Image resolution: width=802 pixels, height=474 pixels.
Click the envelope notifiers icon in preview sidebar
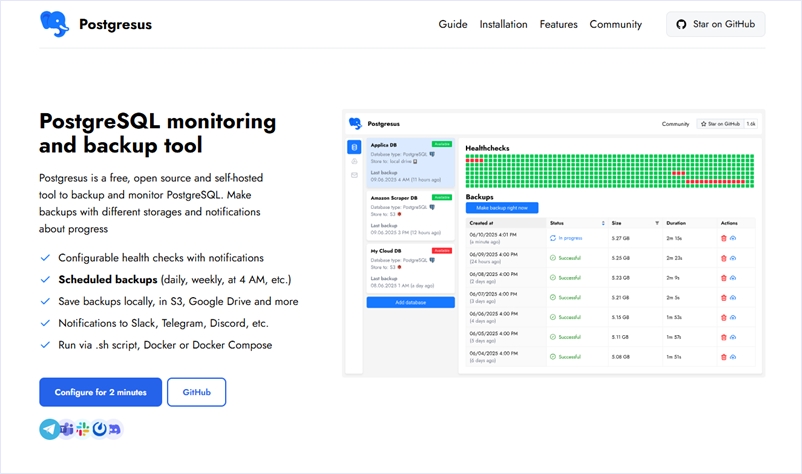pos(354,175)
